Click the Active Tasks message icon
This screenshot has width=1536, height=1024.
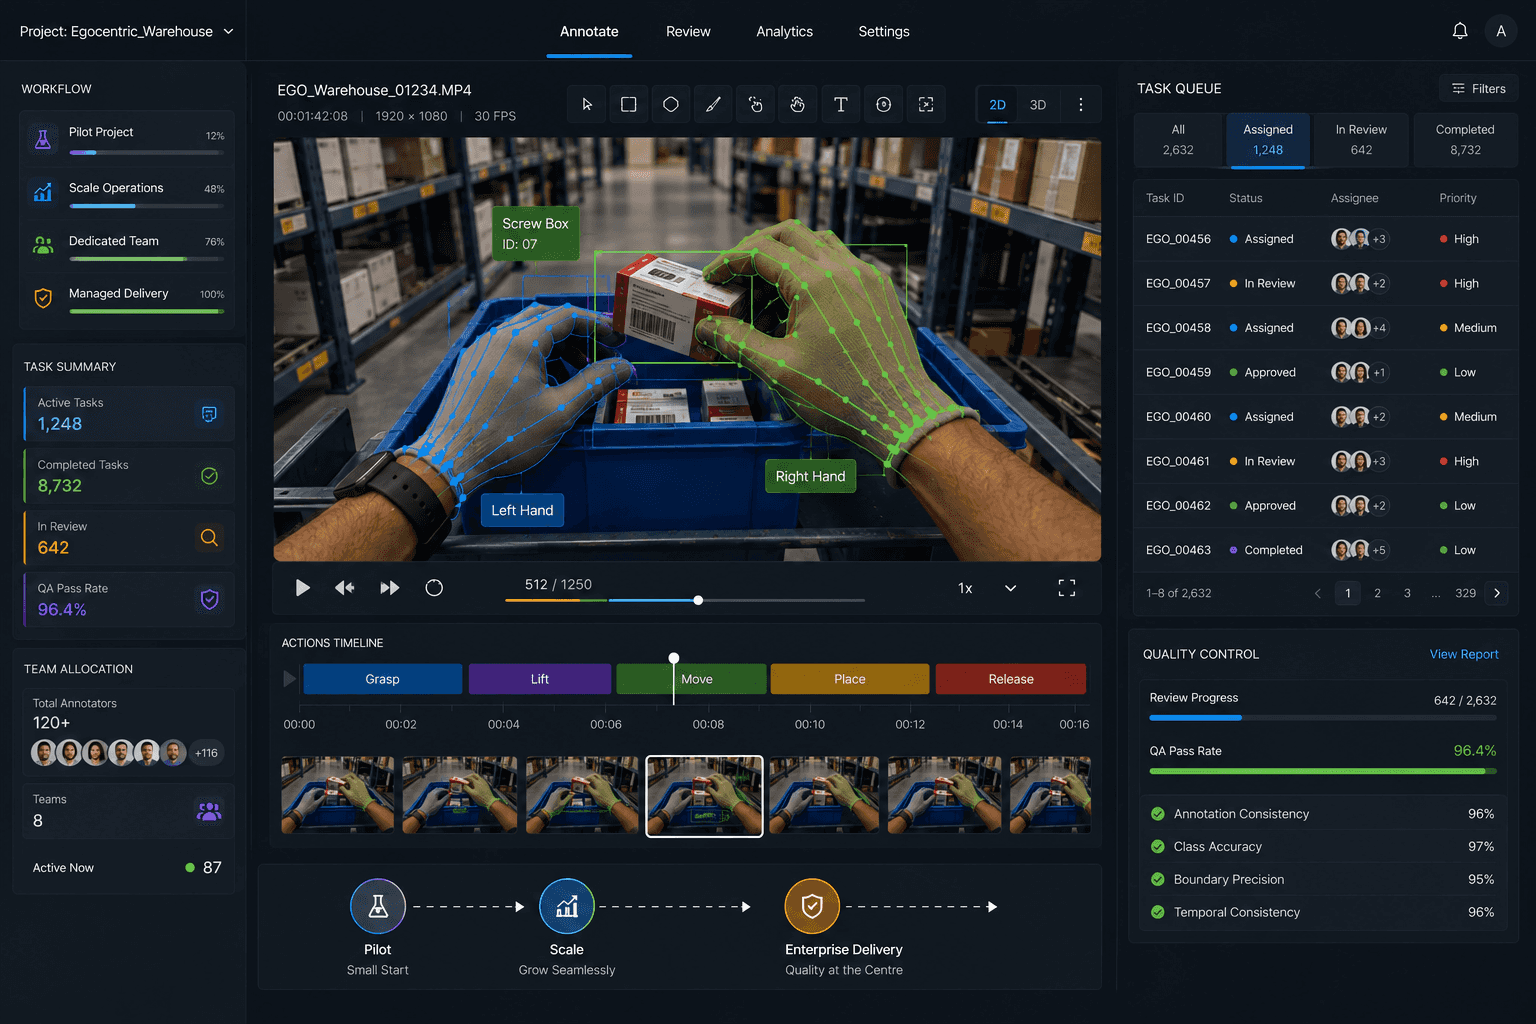click(x=209, y=414)
